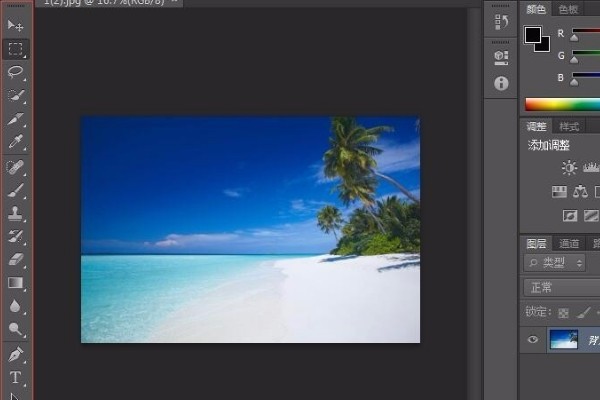
Task: Toggle lock image pixels brush icon
Action: pos(583,313)
